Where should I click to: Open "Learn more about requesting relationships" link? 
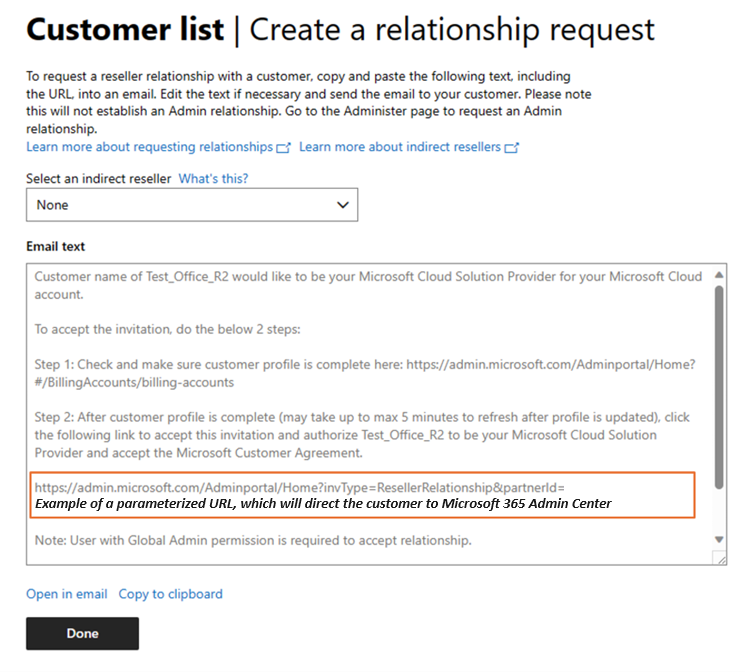[x=149, y=147]
